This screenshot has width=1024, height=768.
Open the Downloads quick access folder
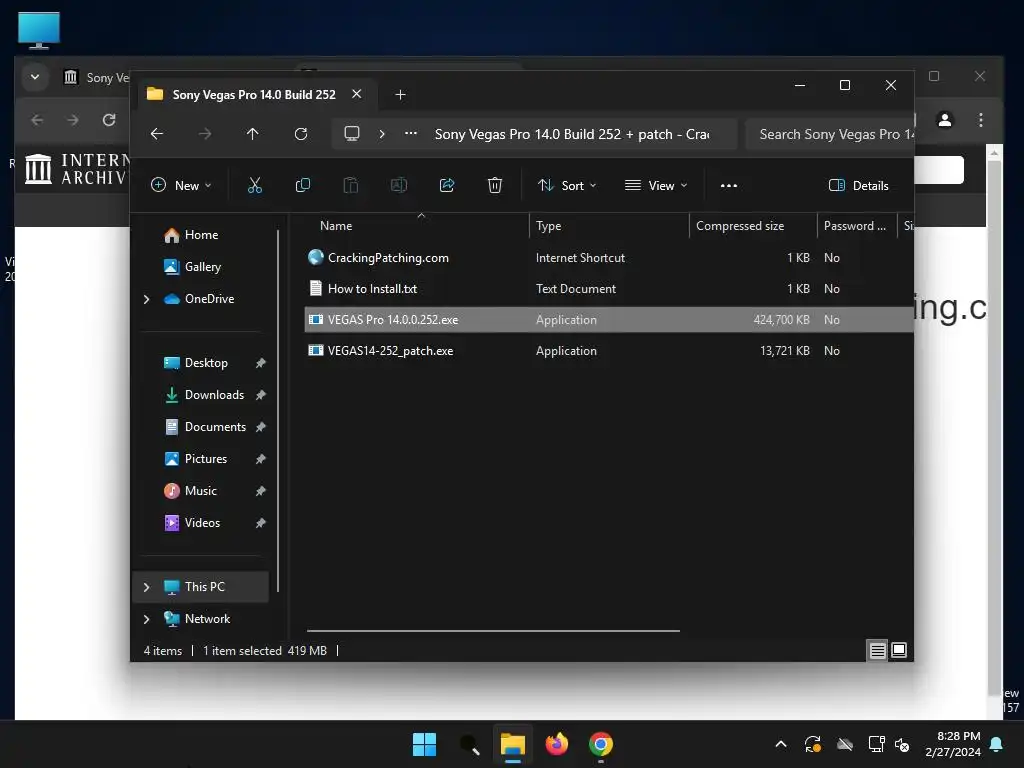(x=214, y=395)
